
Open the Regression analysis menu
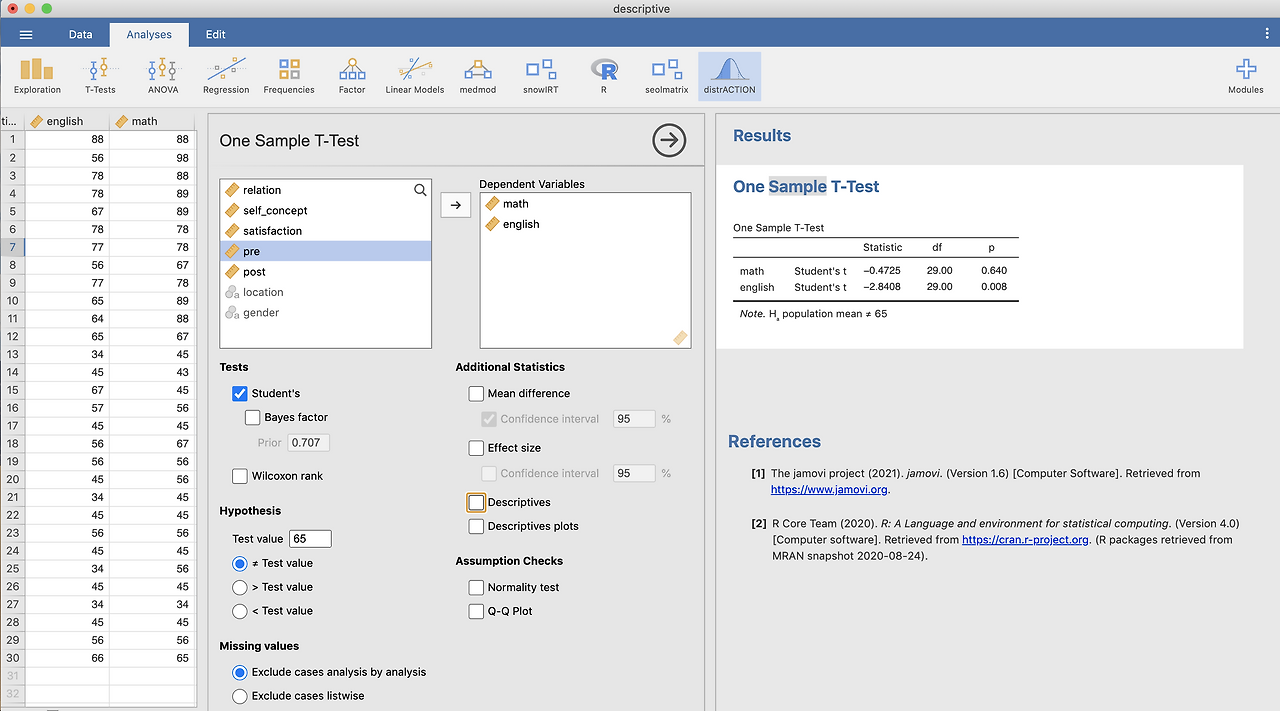pos(226,76)
